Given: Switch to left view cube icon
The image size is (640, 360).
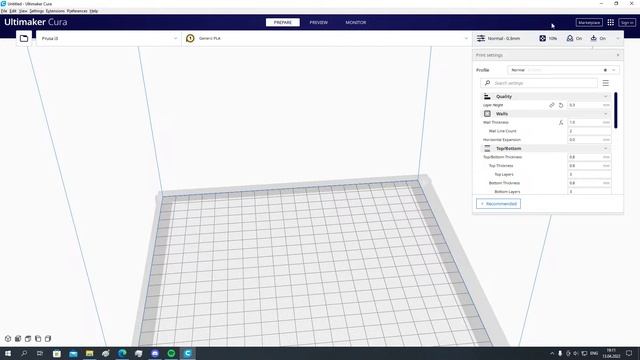Looking at the screenshot, I should coord(38,339).
